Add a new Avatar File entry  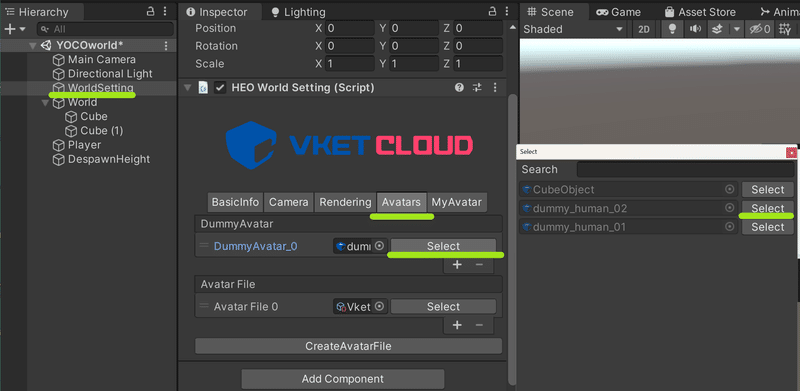click(x=457, y=325)
